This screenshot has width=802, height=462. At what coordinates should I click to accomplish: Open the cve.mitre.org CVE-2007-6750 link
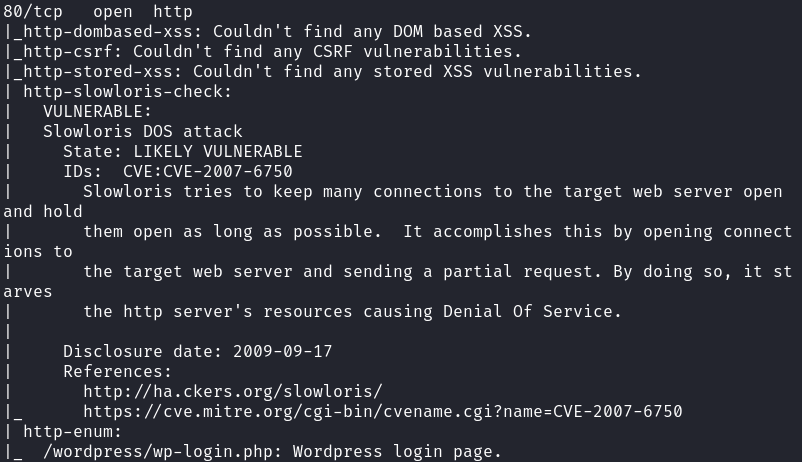point(382,411)
